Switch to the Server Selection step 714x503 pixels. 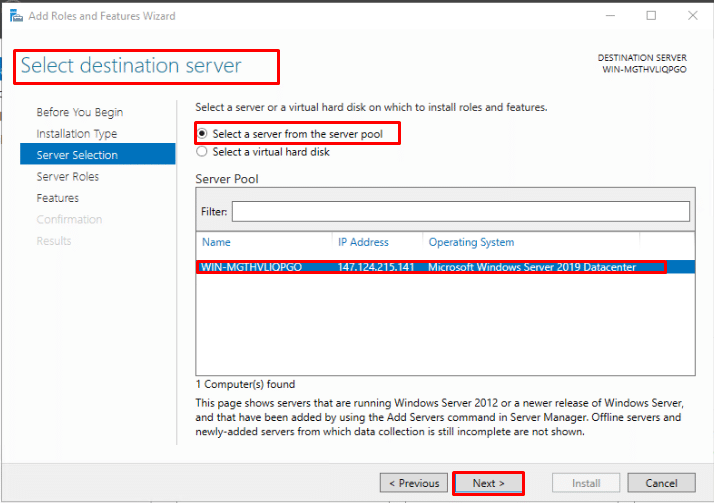click(77, 155)
